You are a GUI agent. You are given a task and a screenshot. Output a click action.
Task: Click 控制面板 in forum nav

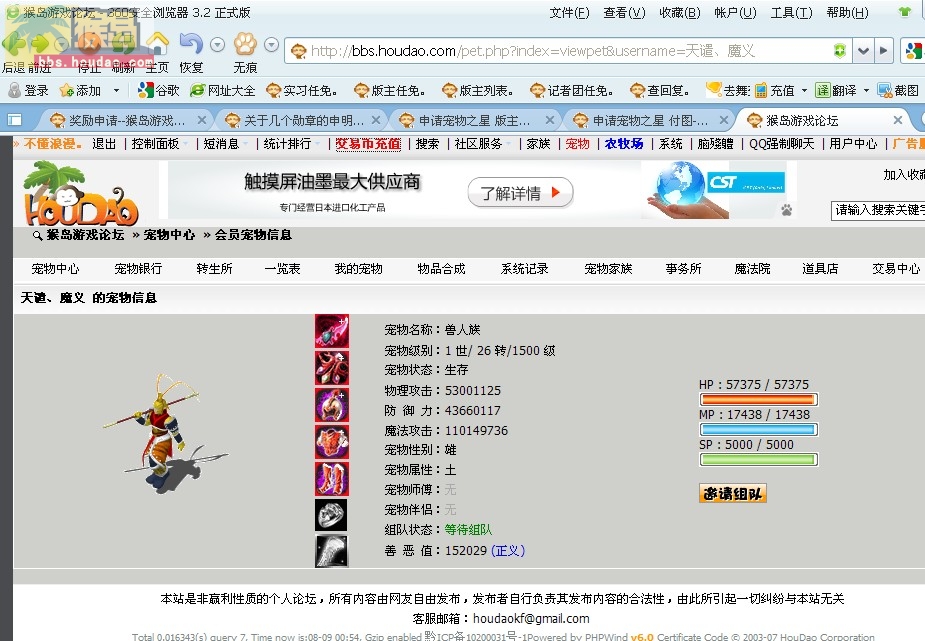click(155, 143)
